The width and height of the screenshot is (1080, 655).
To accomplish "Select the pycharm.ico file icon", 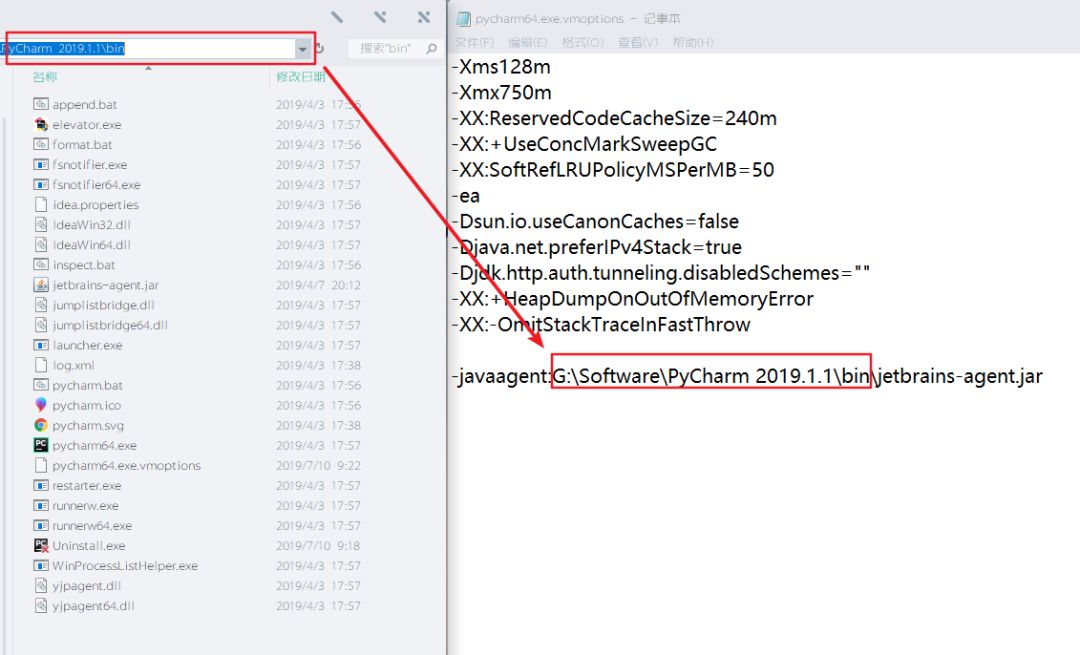I will point(41,405).
